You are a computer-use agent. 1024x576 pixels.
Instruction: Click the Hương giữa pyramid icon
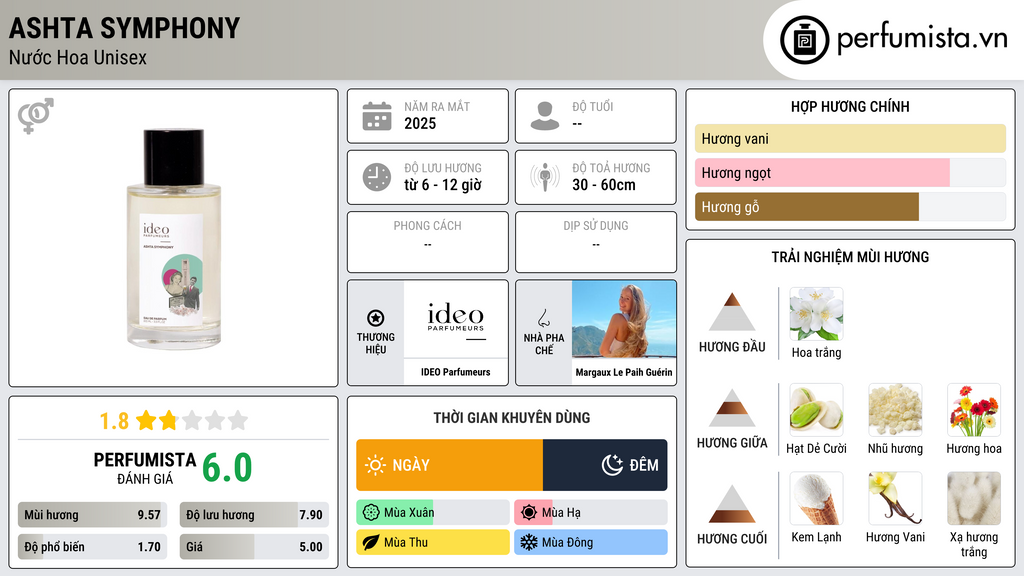tap(732, 408)
